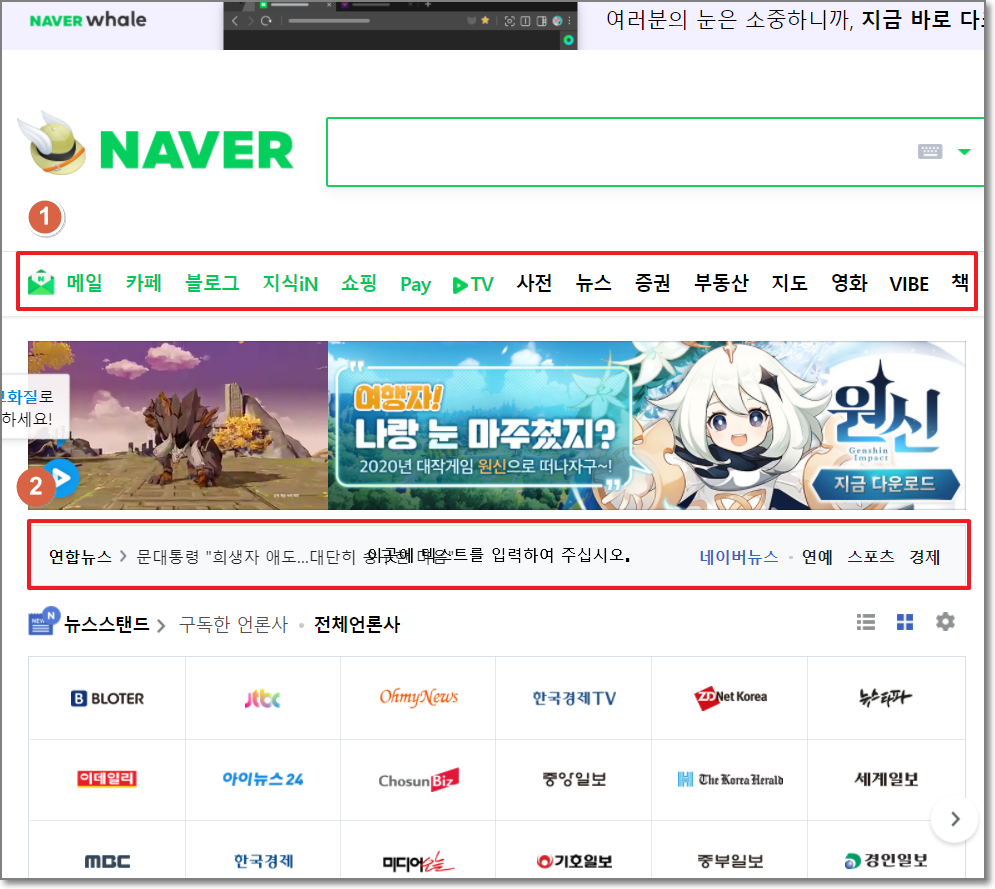Open 지식iN in the service menu
This screenshot has height=889, width=995.
[290, 283]
